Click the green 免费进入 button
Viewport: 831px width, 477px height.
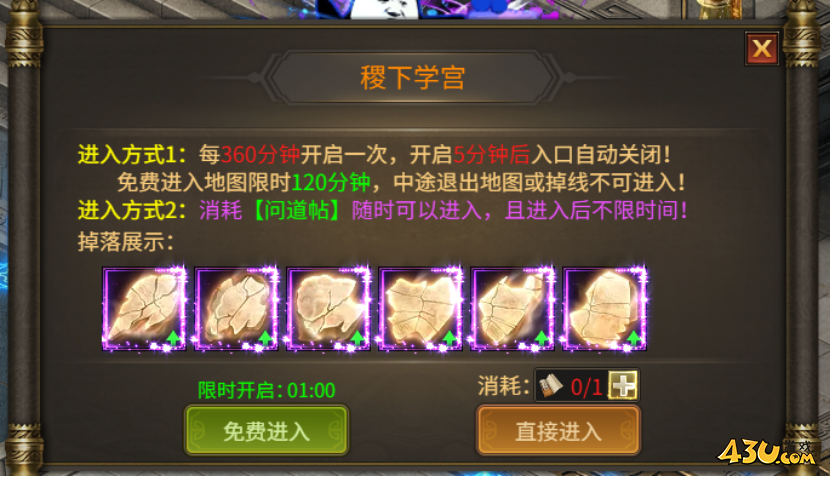(x=267, y=430)
